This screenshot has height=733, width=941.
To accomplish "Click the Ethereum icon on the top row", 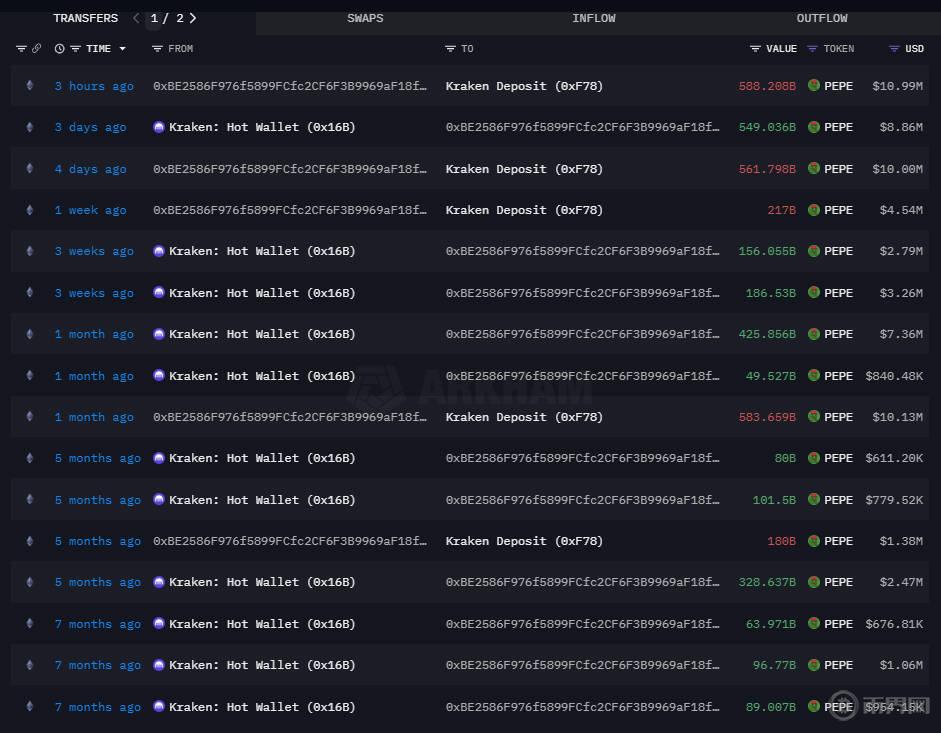I will pyautogui.click(x=29, y=86).
